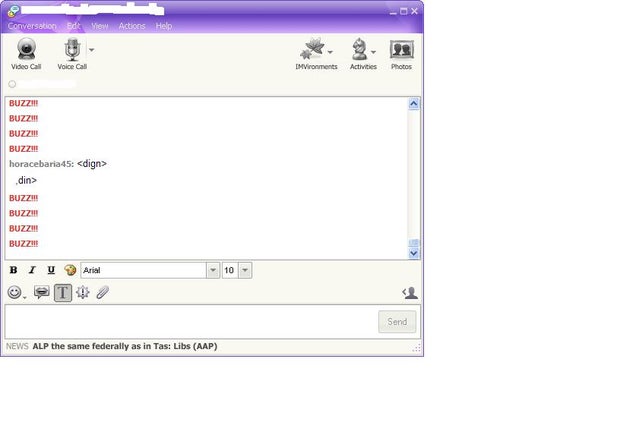Click the window resize grip corner
Screen dimensions: 620x444
(416, 348)
